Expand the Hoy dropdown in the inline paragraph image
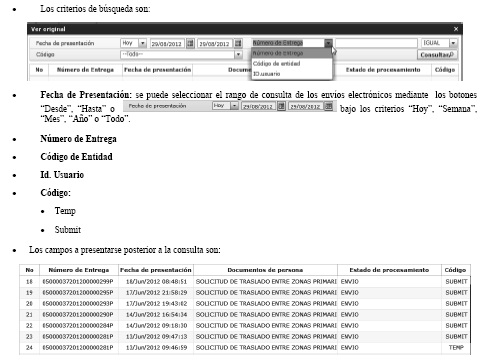 (234, 106)
